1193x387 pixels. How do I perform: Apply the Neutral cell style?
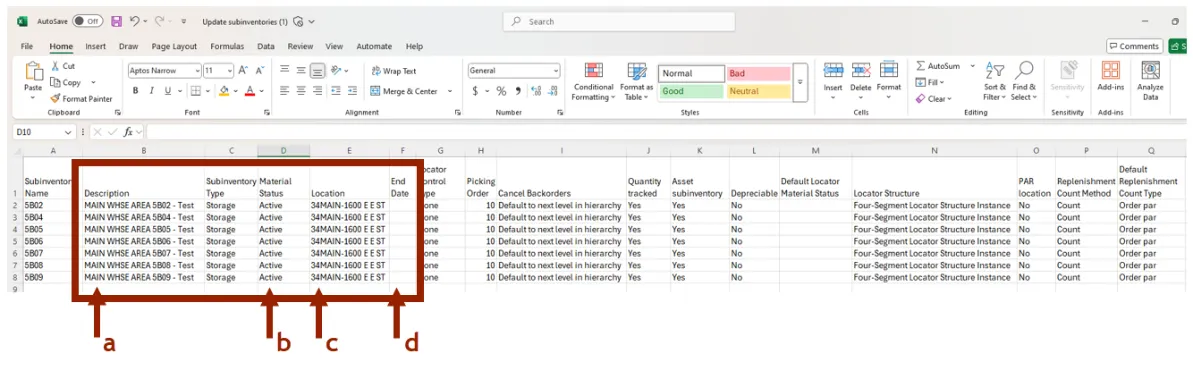[x=759, y=91]
